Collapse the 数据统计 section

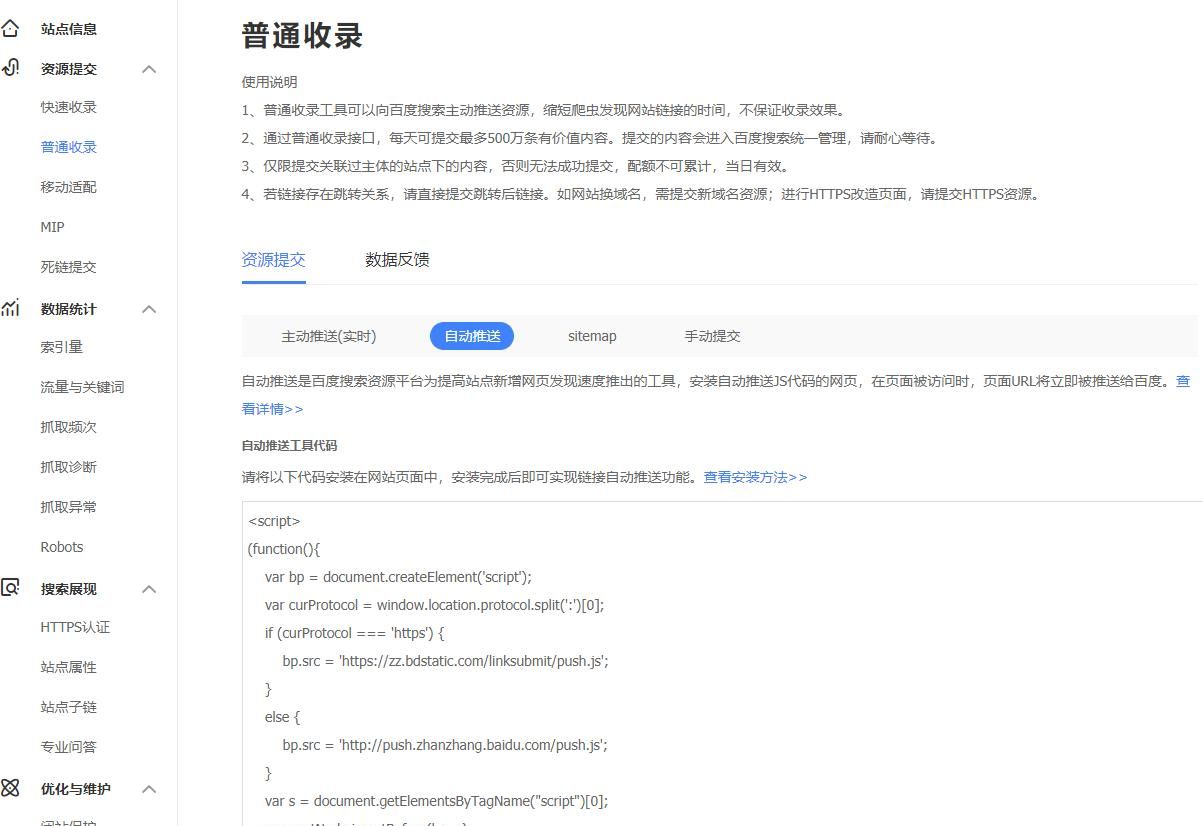149,309
